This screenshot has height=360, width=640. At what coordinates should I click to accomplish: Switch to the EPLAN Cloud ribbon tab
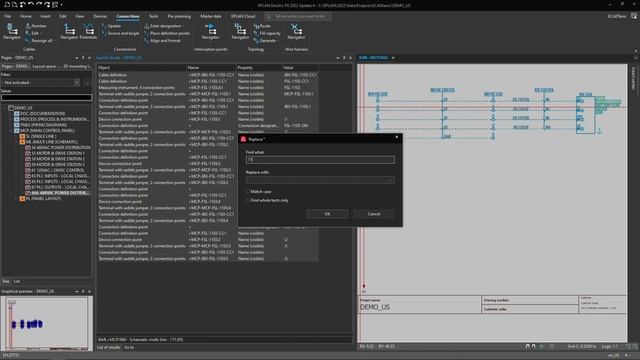243,16
